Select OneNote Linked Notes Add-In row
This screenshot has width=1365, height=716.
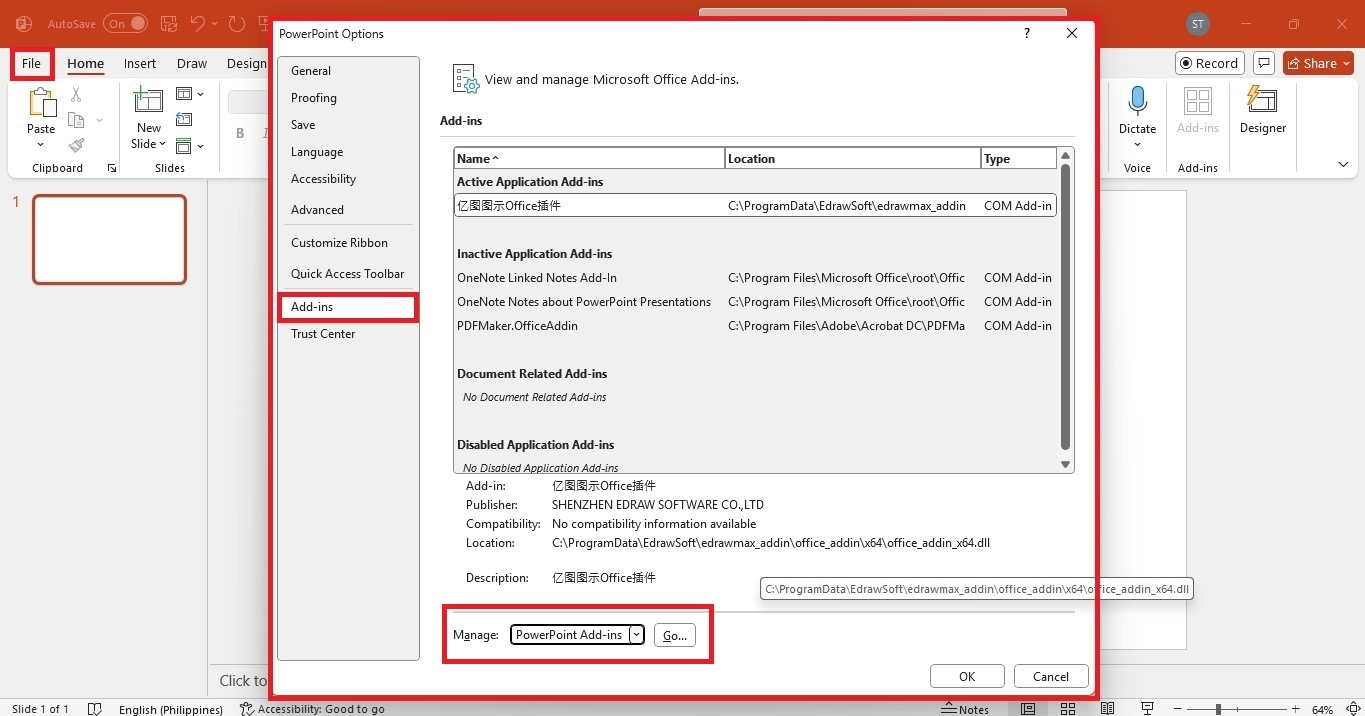click(755, 278)
